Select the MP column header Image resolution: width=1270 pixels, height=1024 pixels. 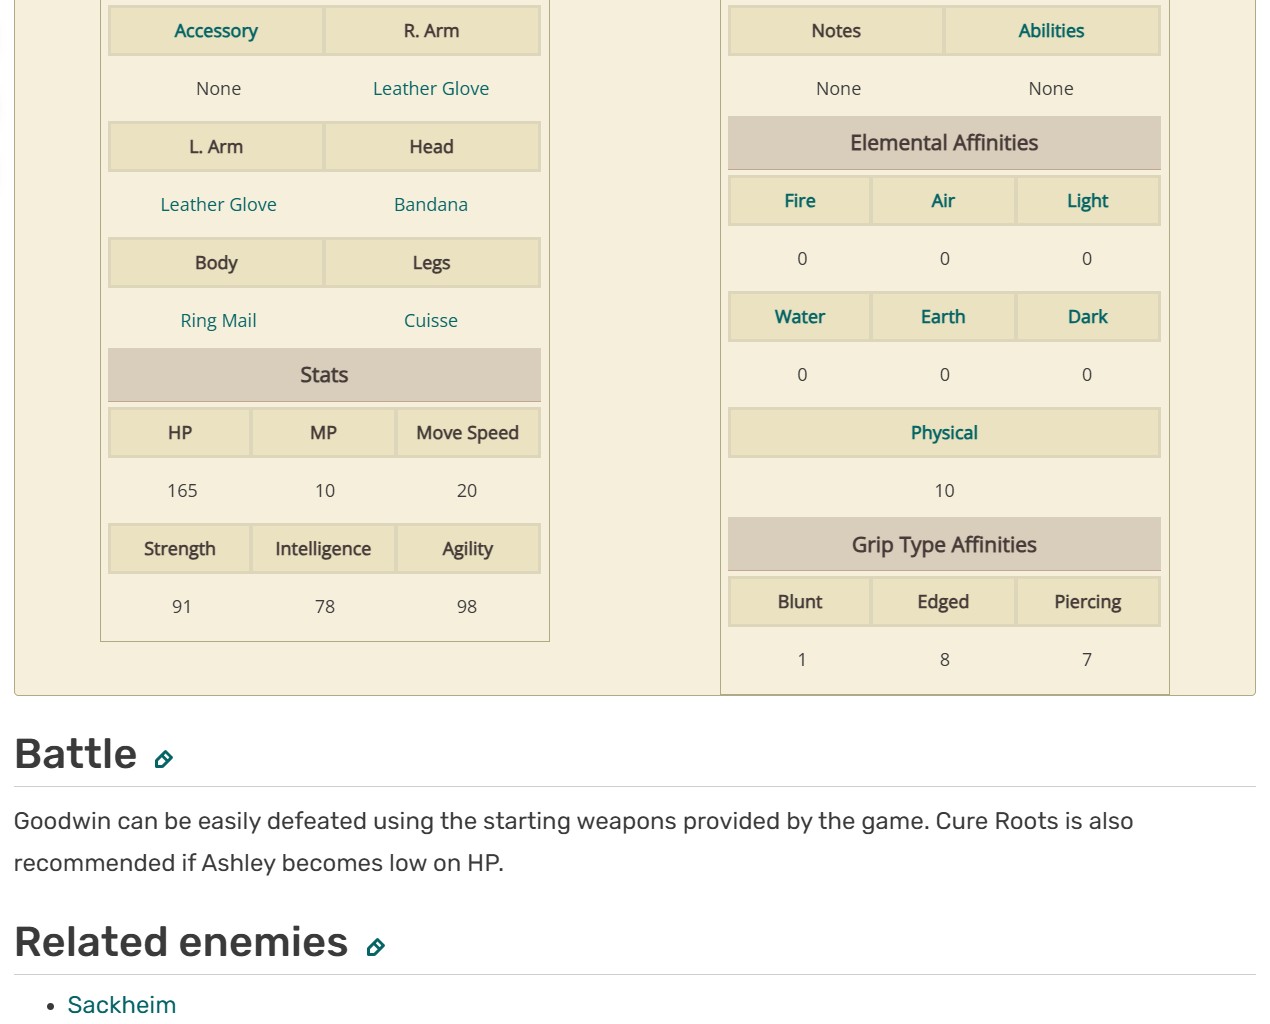click(x=323, y=433)
